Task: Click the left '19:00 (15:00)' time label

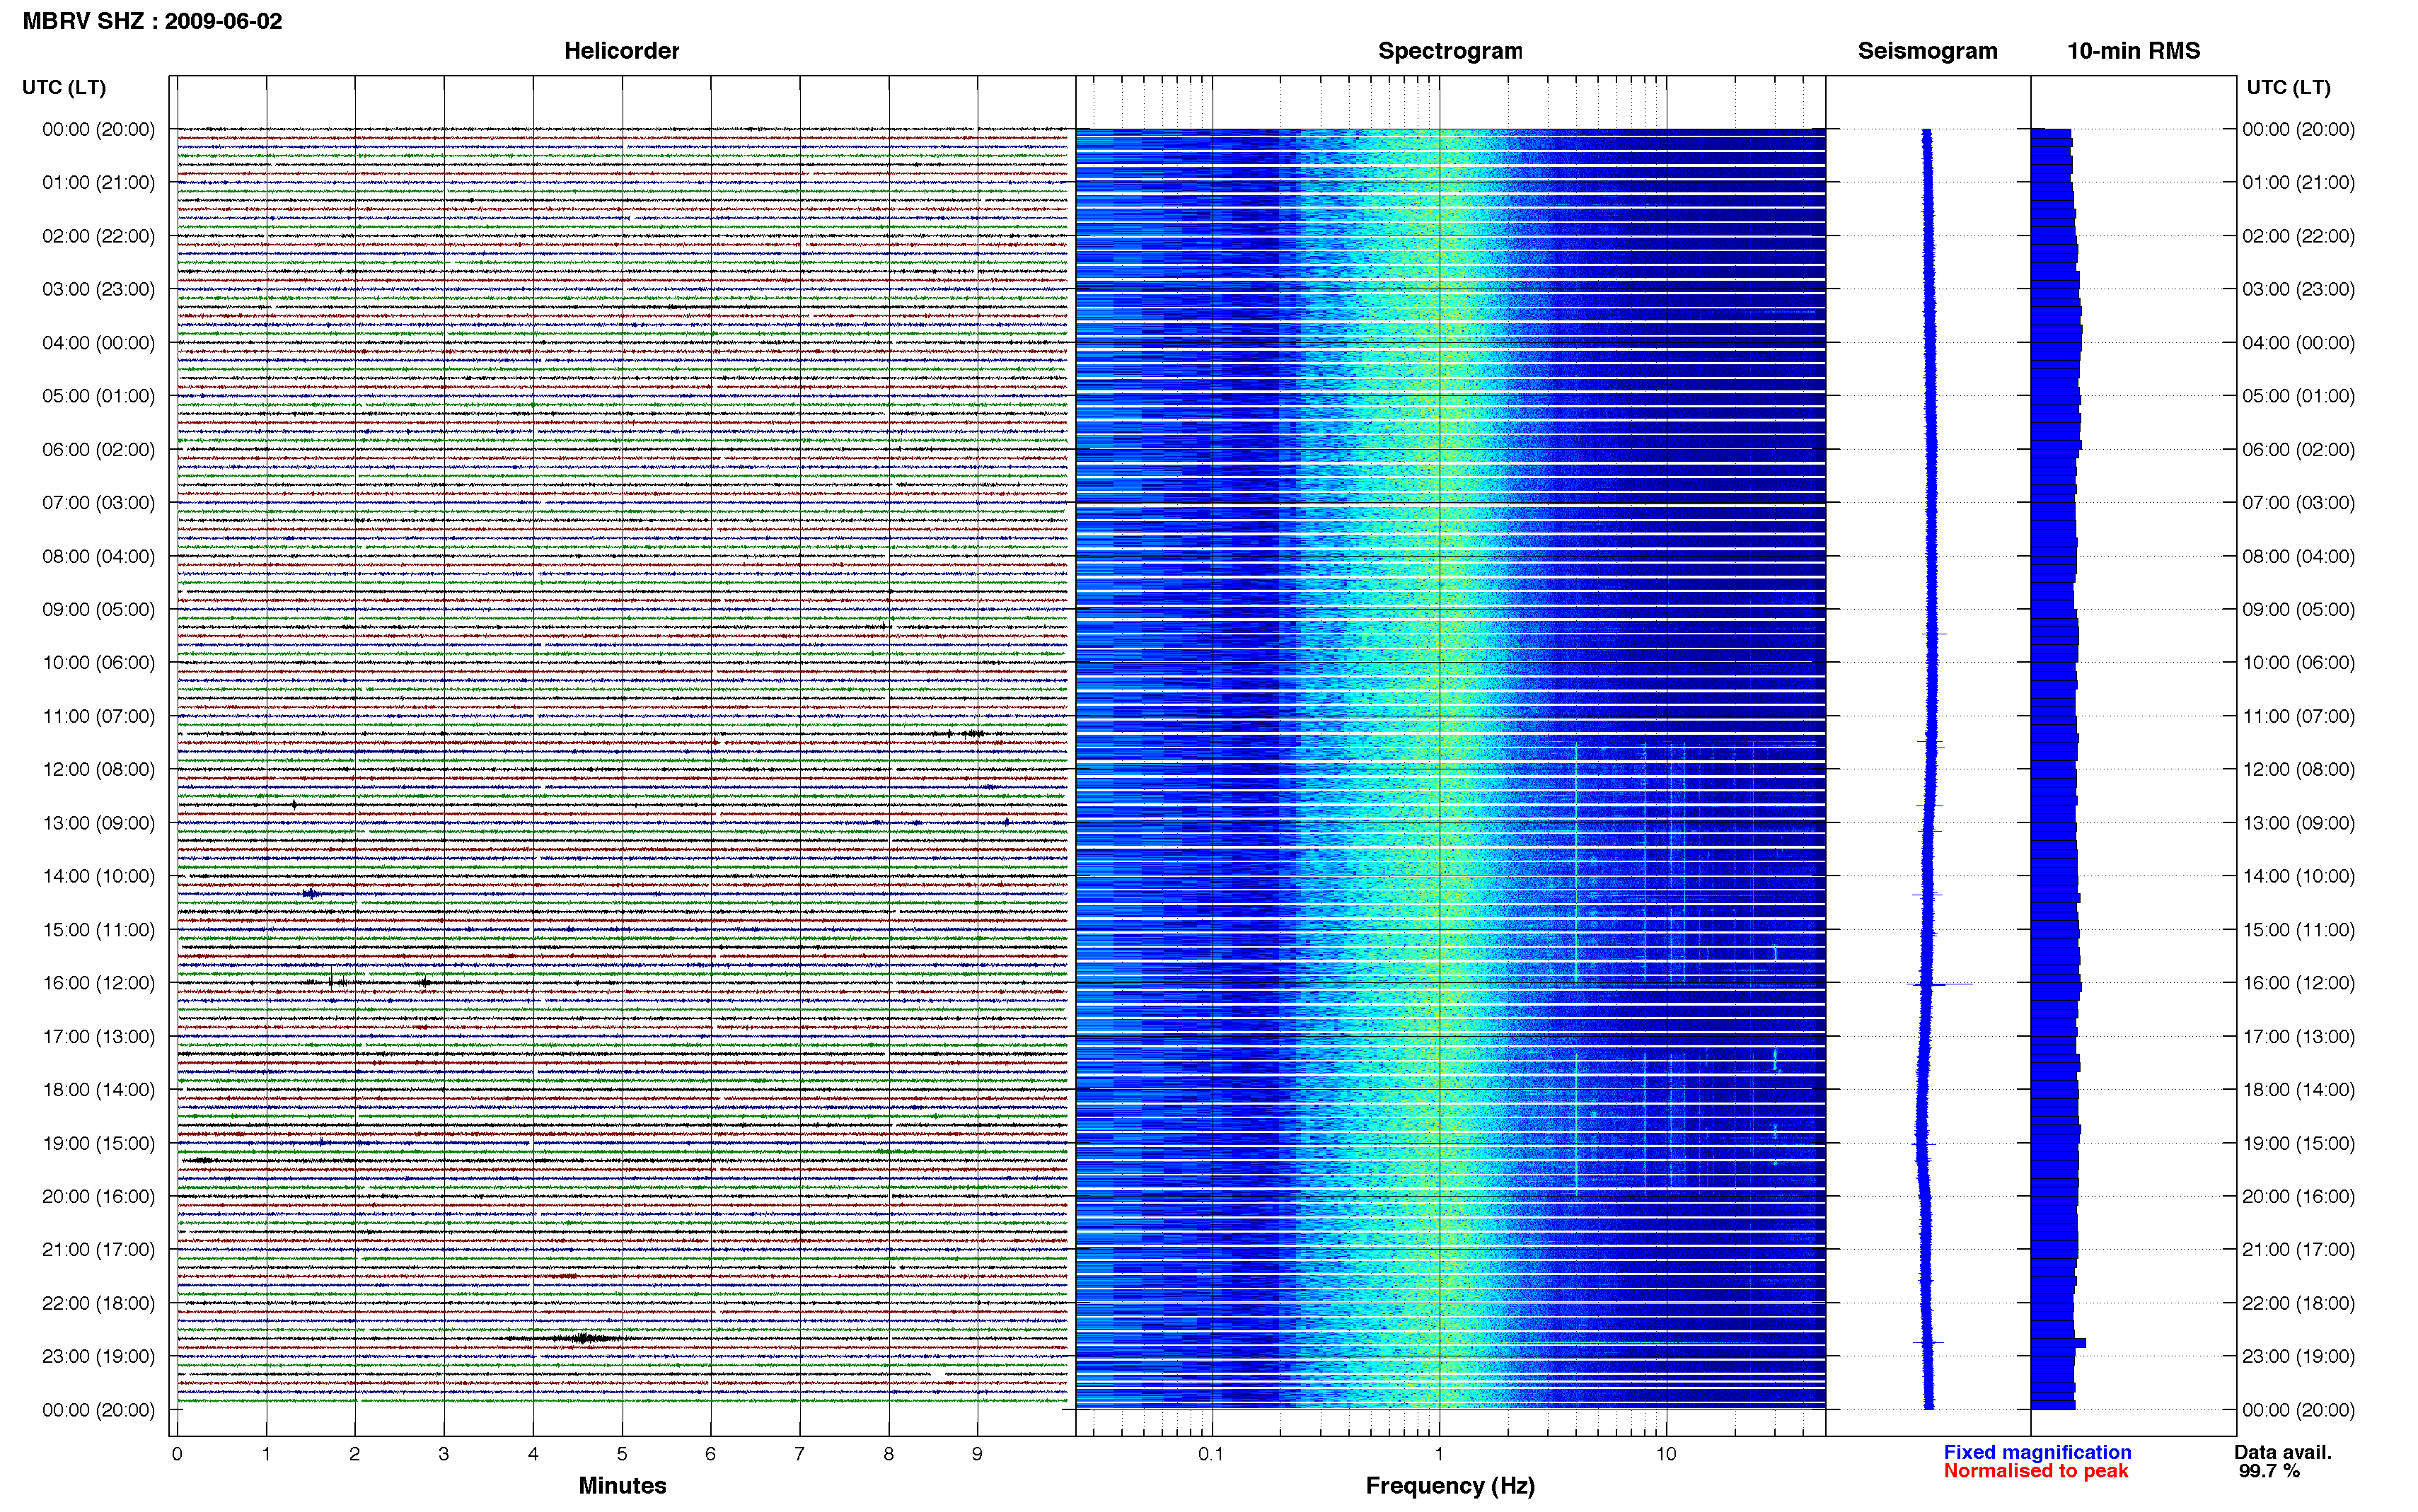Action: point(98,1142)
